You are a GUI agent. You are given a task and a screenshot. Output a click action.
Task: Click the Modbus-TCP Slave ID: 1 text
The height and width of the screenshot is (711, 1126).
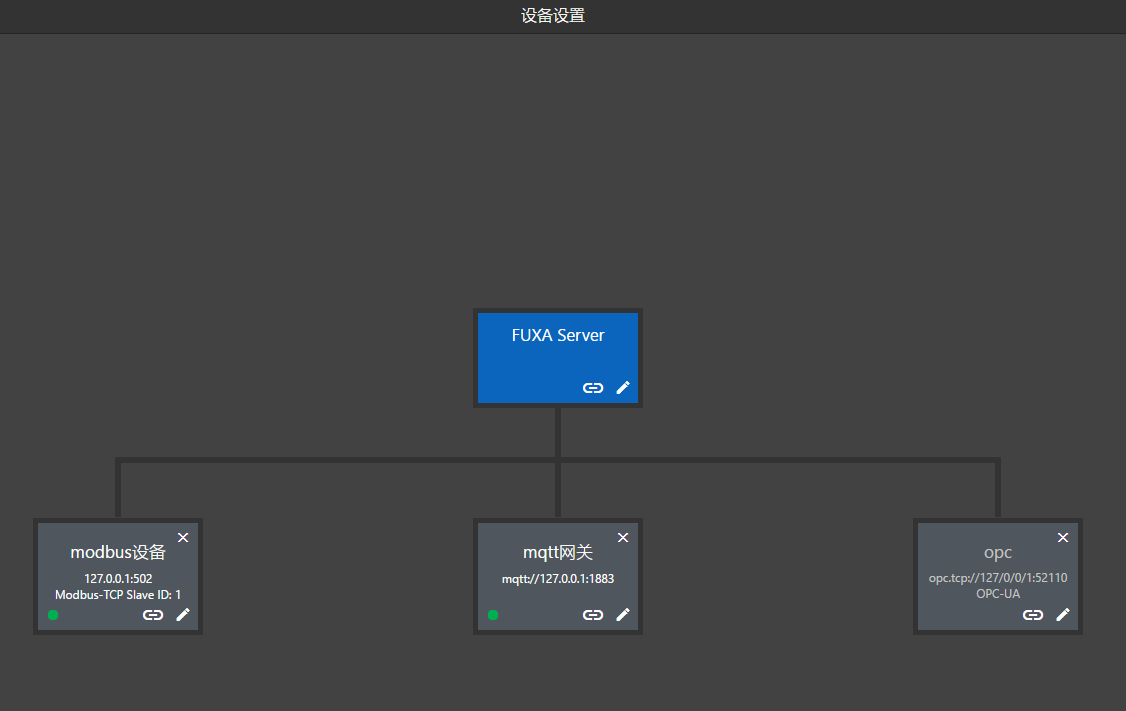118,595
